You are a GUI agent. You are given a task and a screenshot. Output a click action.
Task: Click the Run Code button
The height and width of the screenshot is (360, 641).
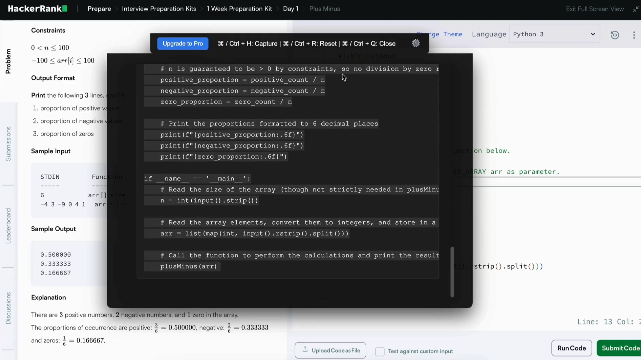(572, 348)
